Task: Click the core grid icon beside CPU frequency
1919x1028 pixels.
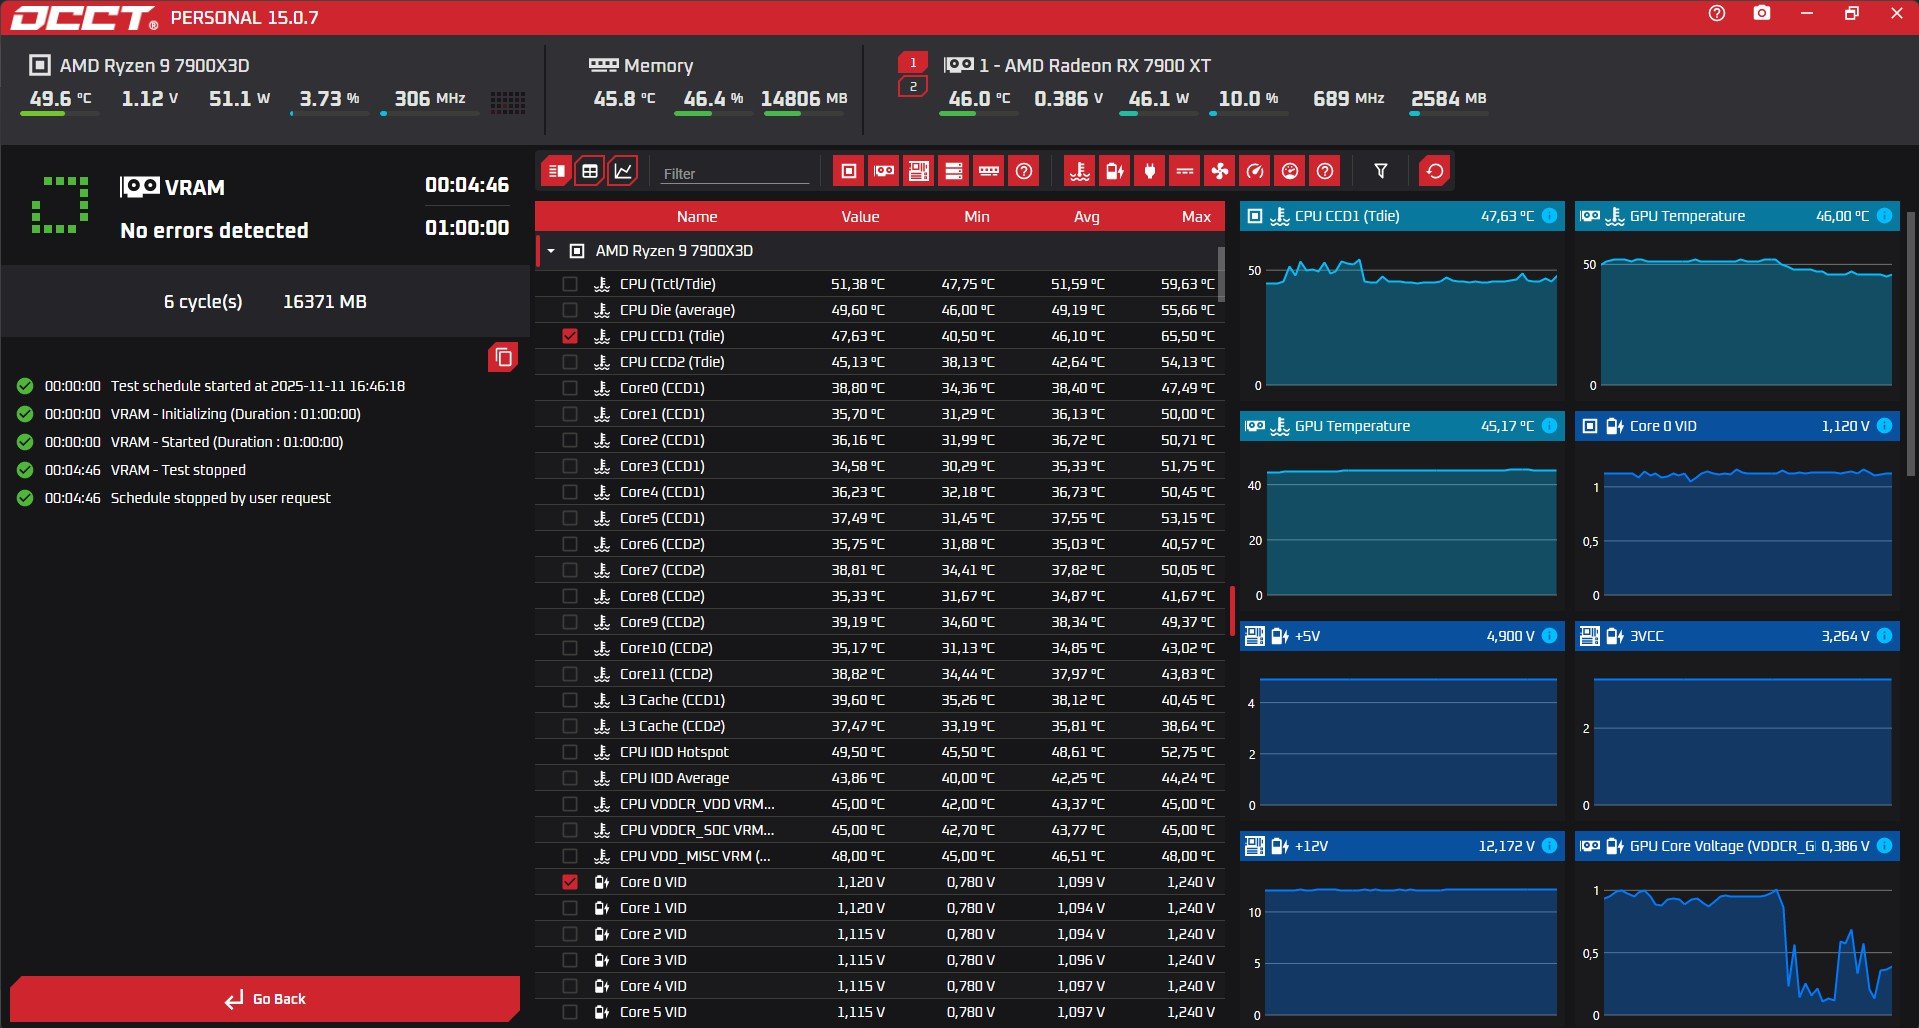Action: [507, 102]
